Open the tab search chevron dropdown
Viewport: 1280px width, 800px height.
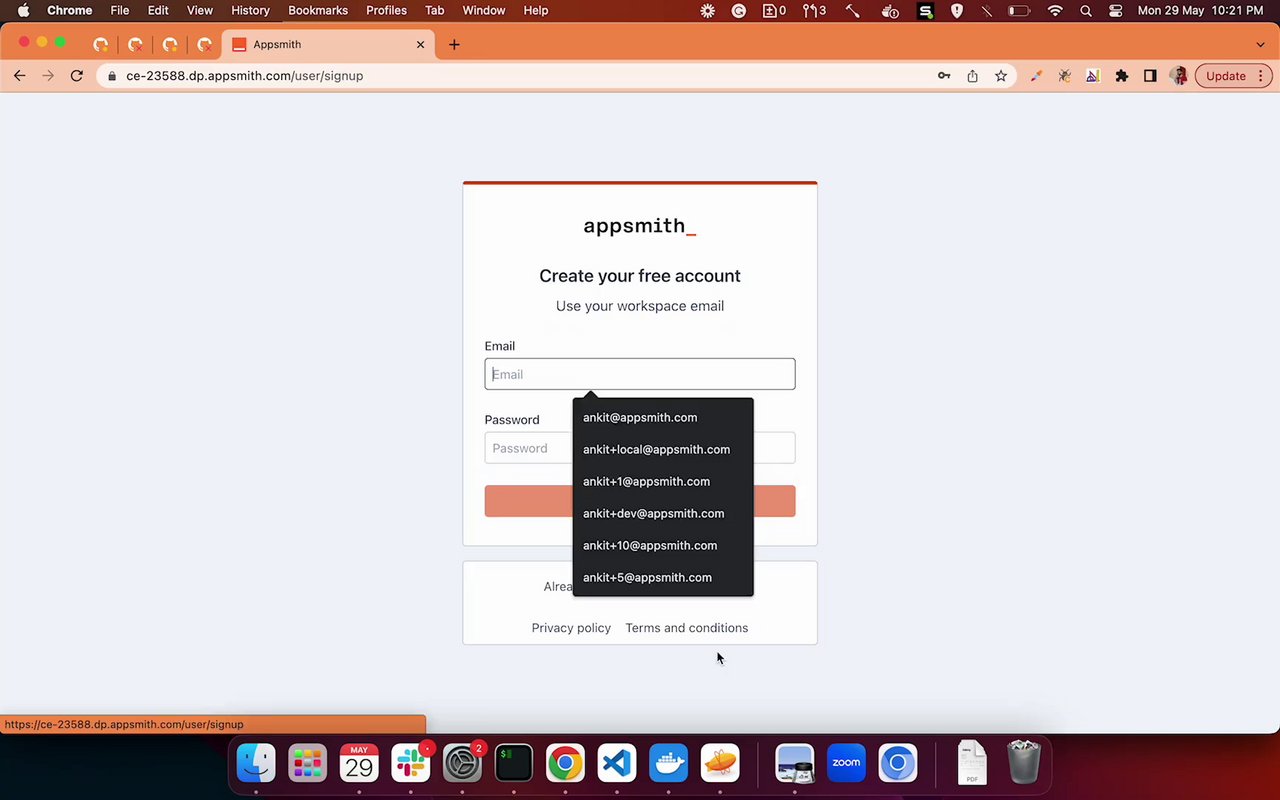tap(1260, 44)
